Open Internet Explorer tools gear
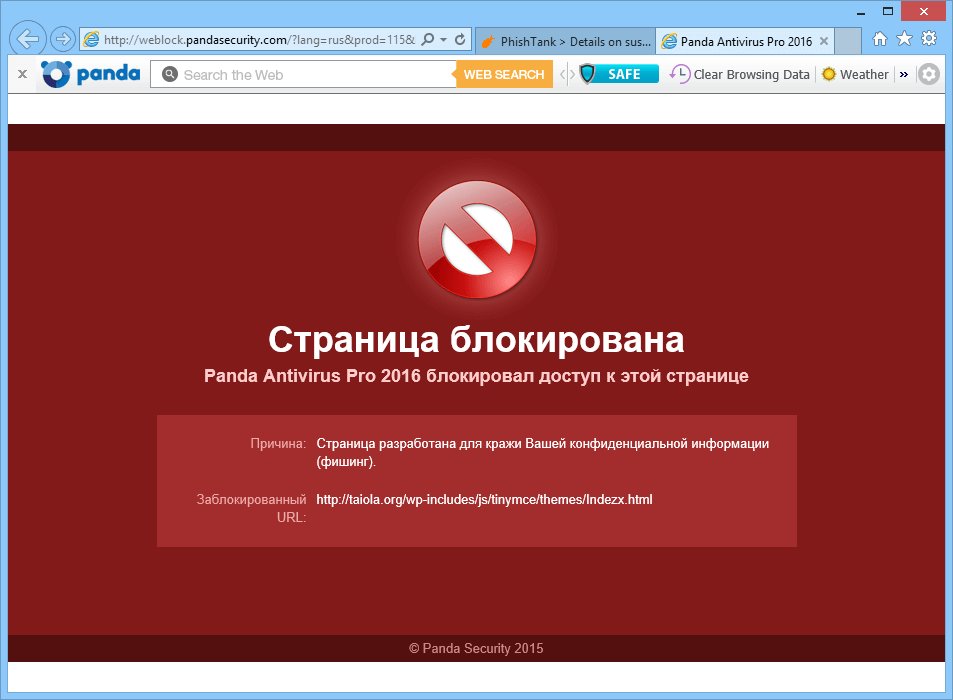Viewport: 953px width, 700px height. pos(929,39)
